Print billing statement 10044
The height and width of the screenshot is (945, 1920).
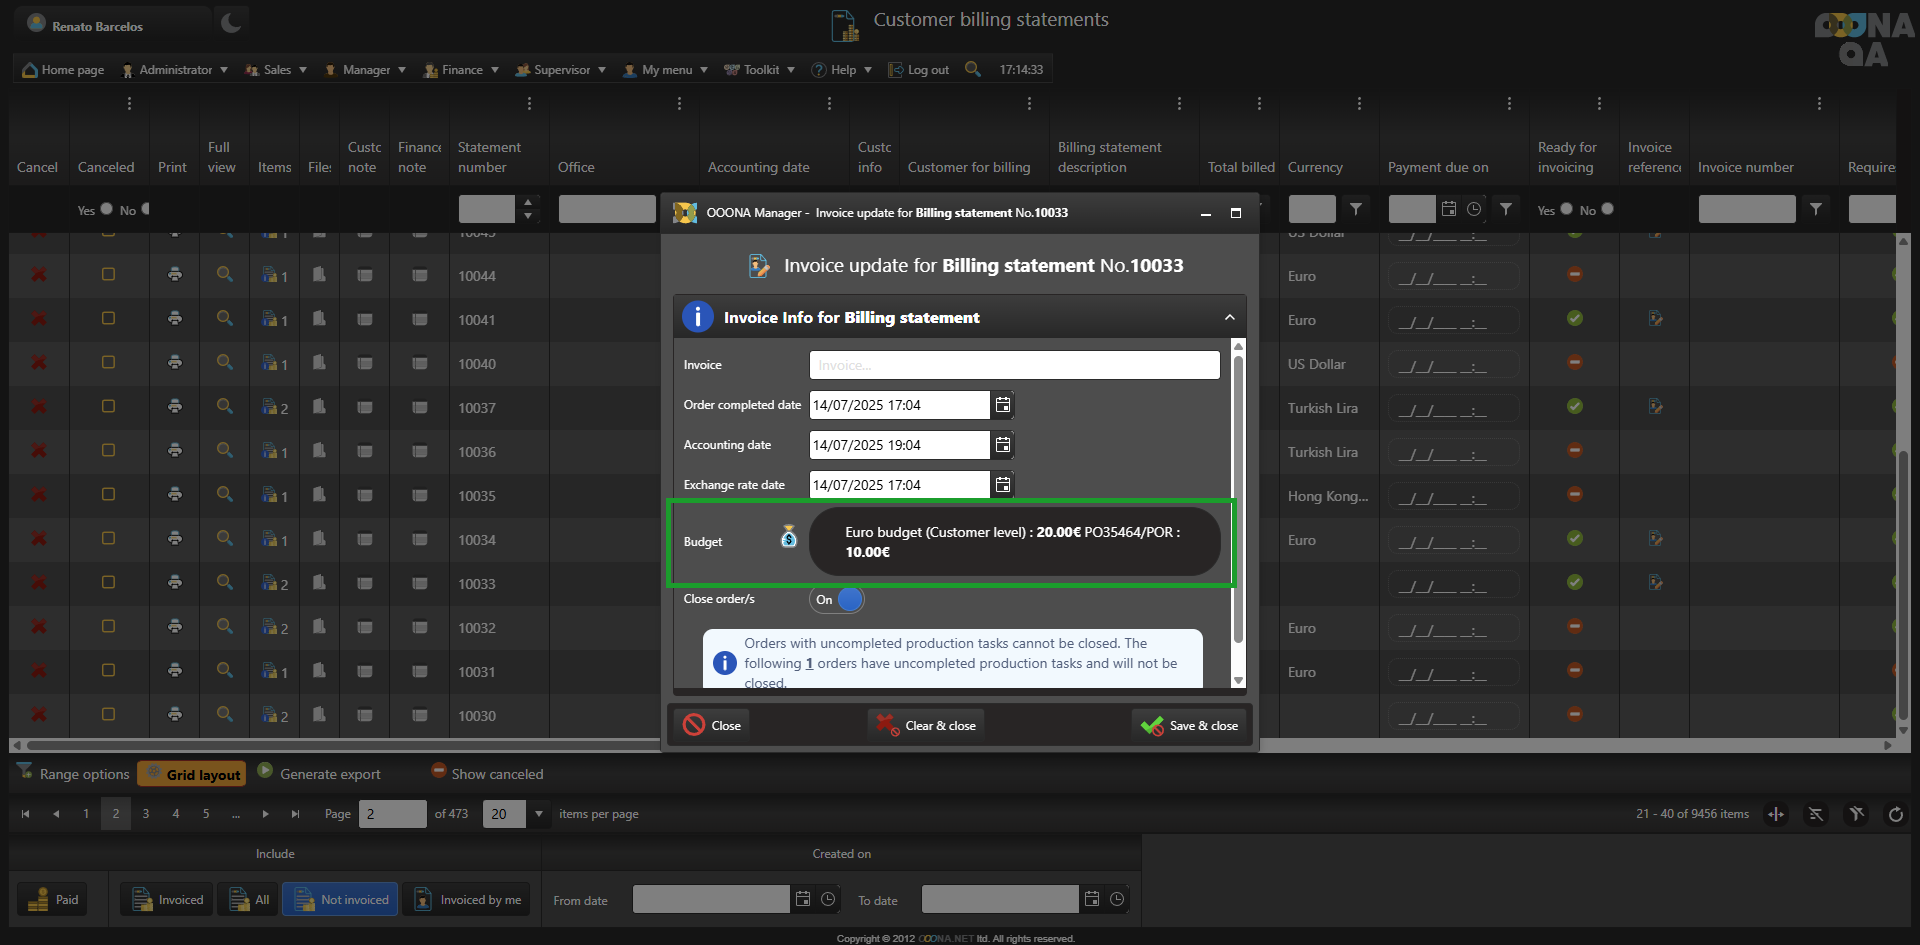point(175,275)
